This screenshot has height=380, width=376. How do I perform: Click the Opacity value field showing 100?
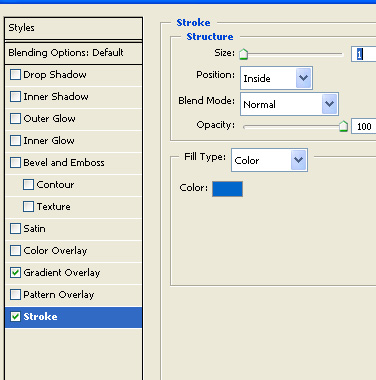(x=363, y=127)
